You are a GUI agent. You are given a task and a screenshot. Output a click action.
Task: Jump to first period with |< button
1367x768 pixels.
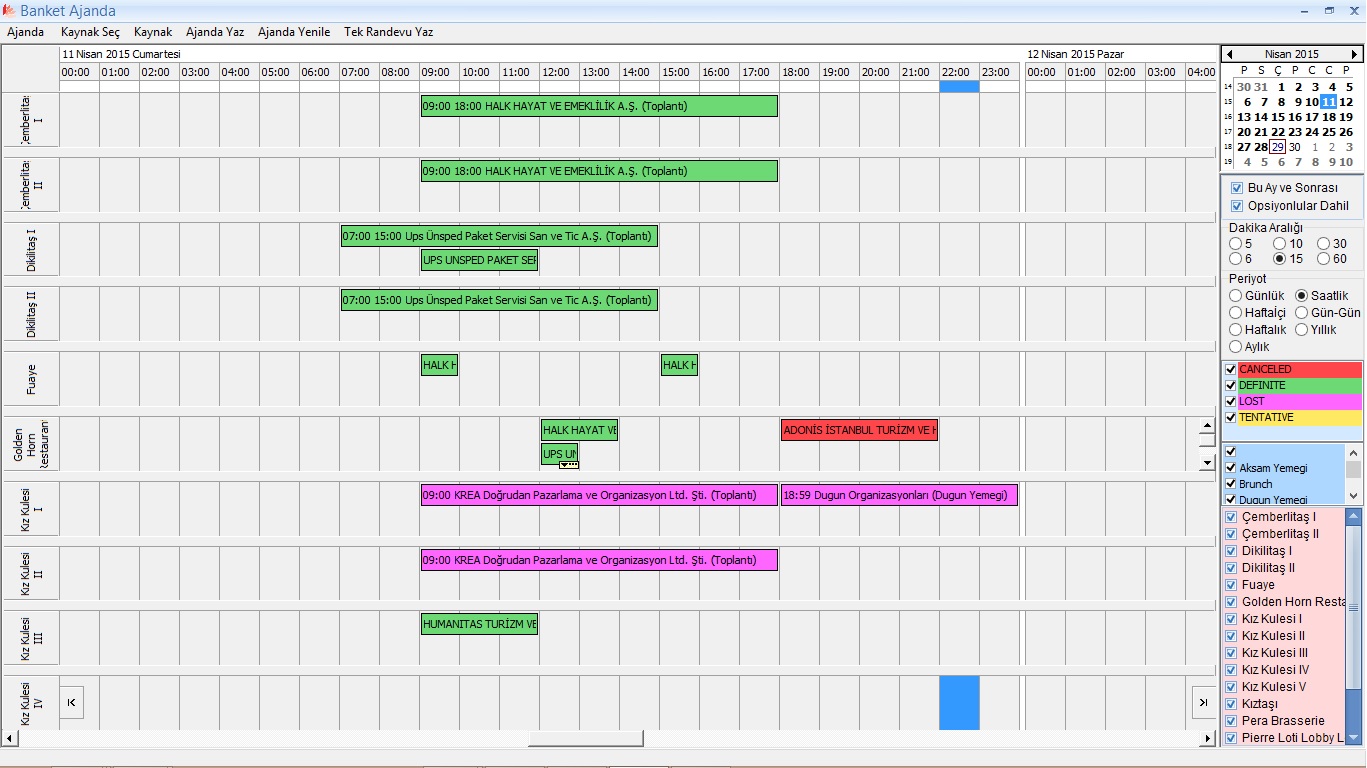[x=71, y=702]
